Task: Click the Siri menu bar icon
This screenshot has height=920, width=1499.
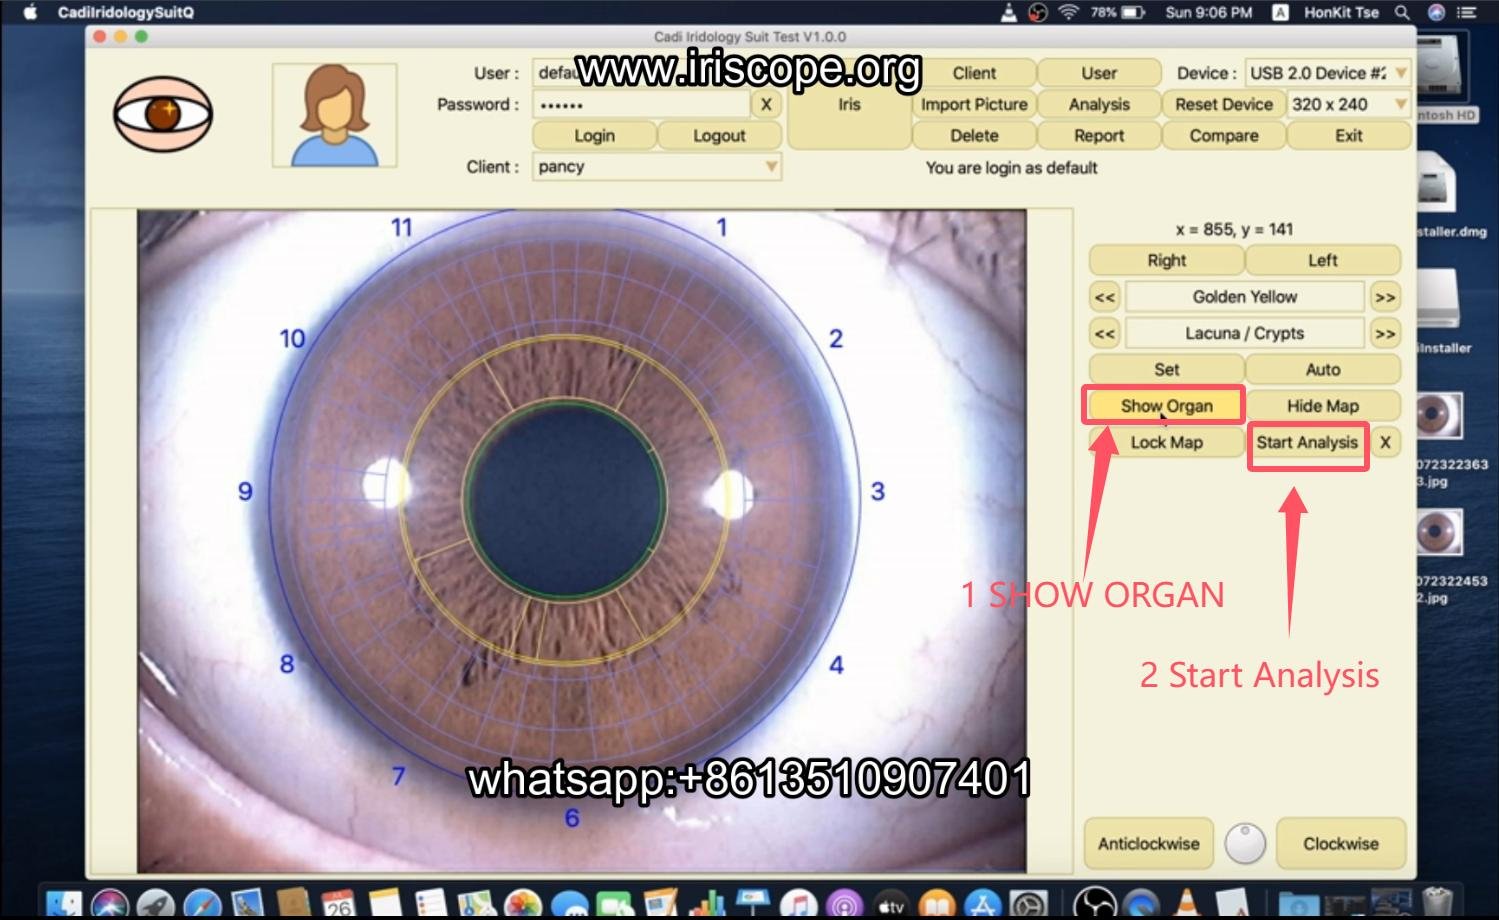Action: coord(1436,12)
